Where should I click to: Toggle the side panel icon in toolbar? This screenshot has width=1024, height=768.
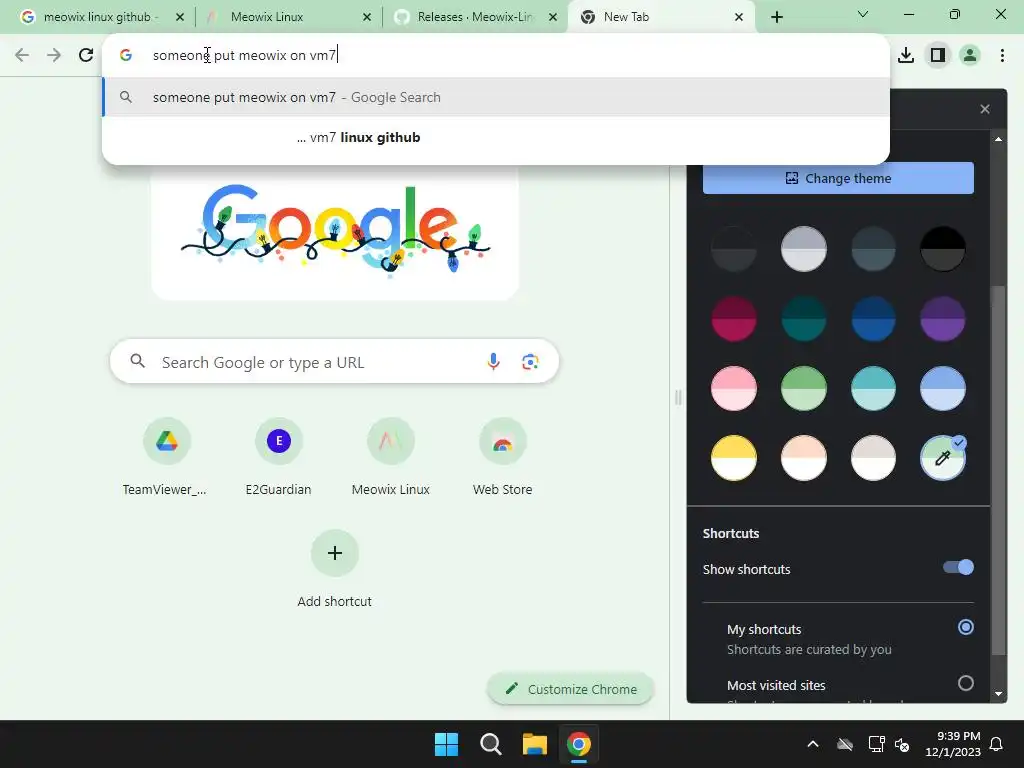pos(938,55)
